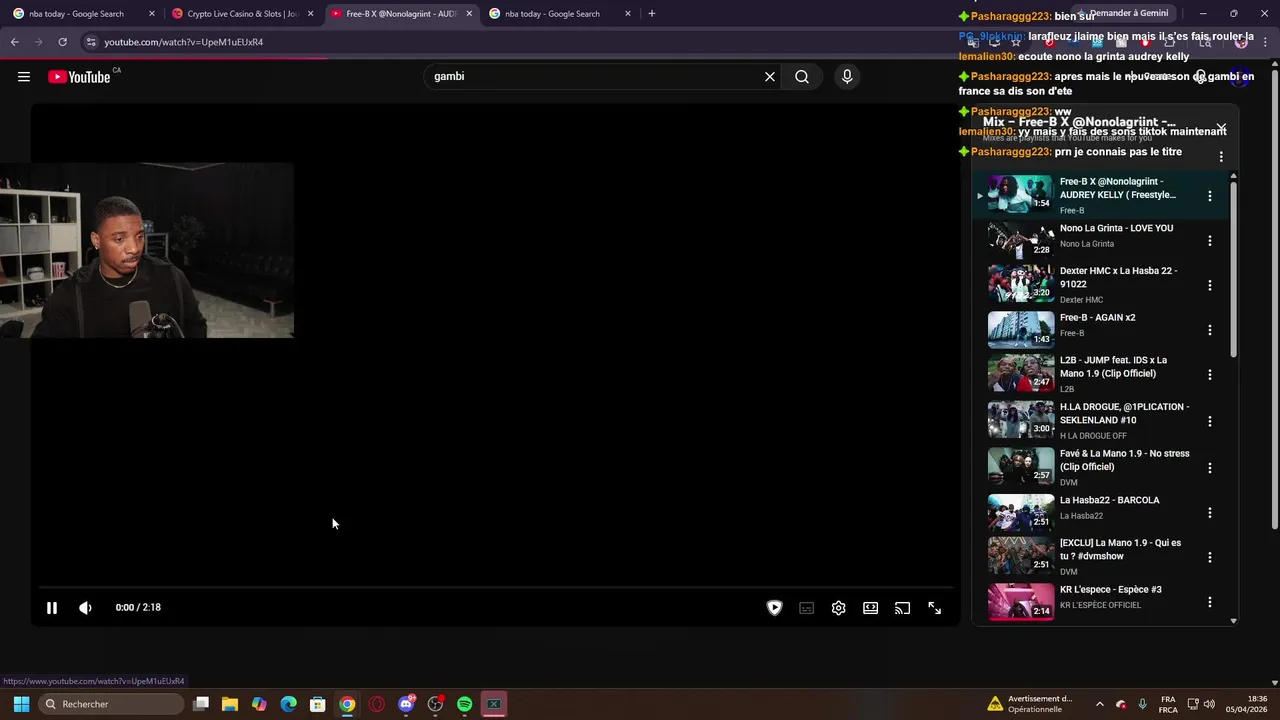Cast the video to a TV

click(902, 608)
